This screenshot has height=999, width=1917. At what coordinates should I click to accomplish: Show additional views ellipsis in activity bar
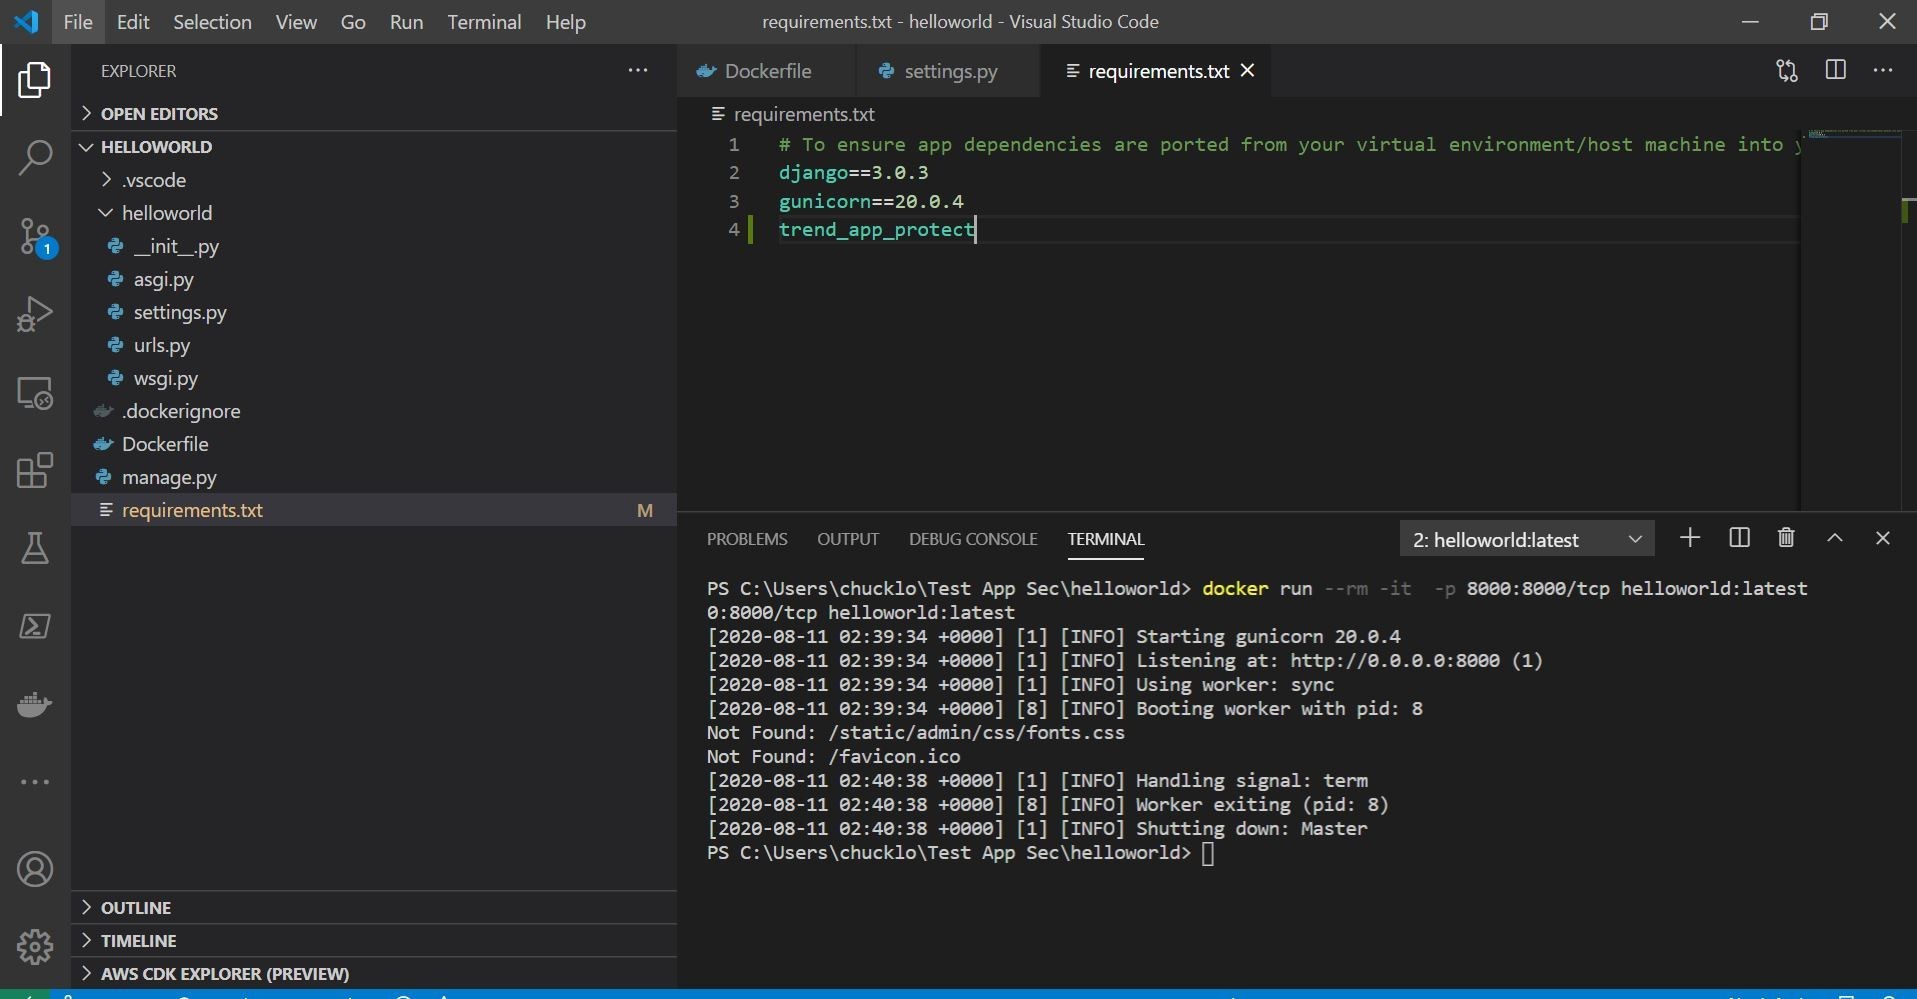(35, 782)
